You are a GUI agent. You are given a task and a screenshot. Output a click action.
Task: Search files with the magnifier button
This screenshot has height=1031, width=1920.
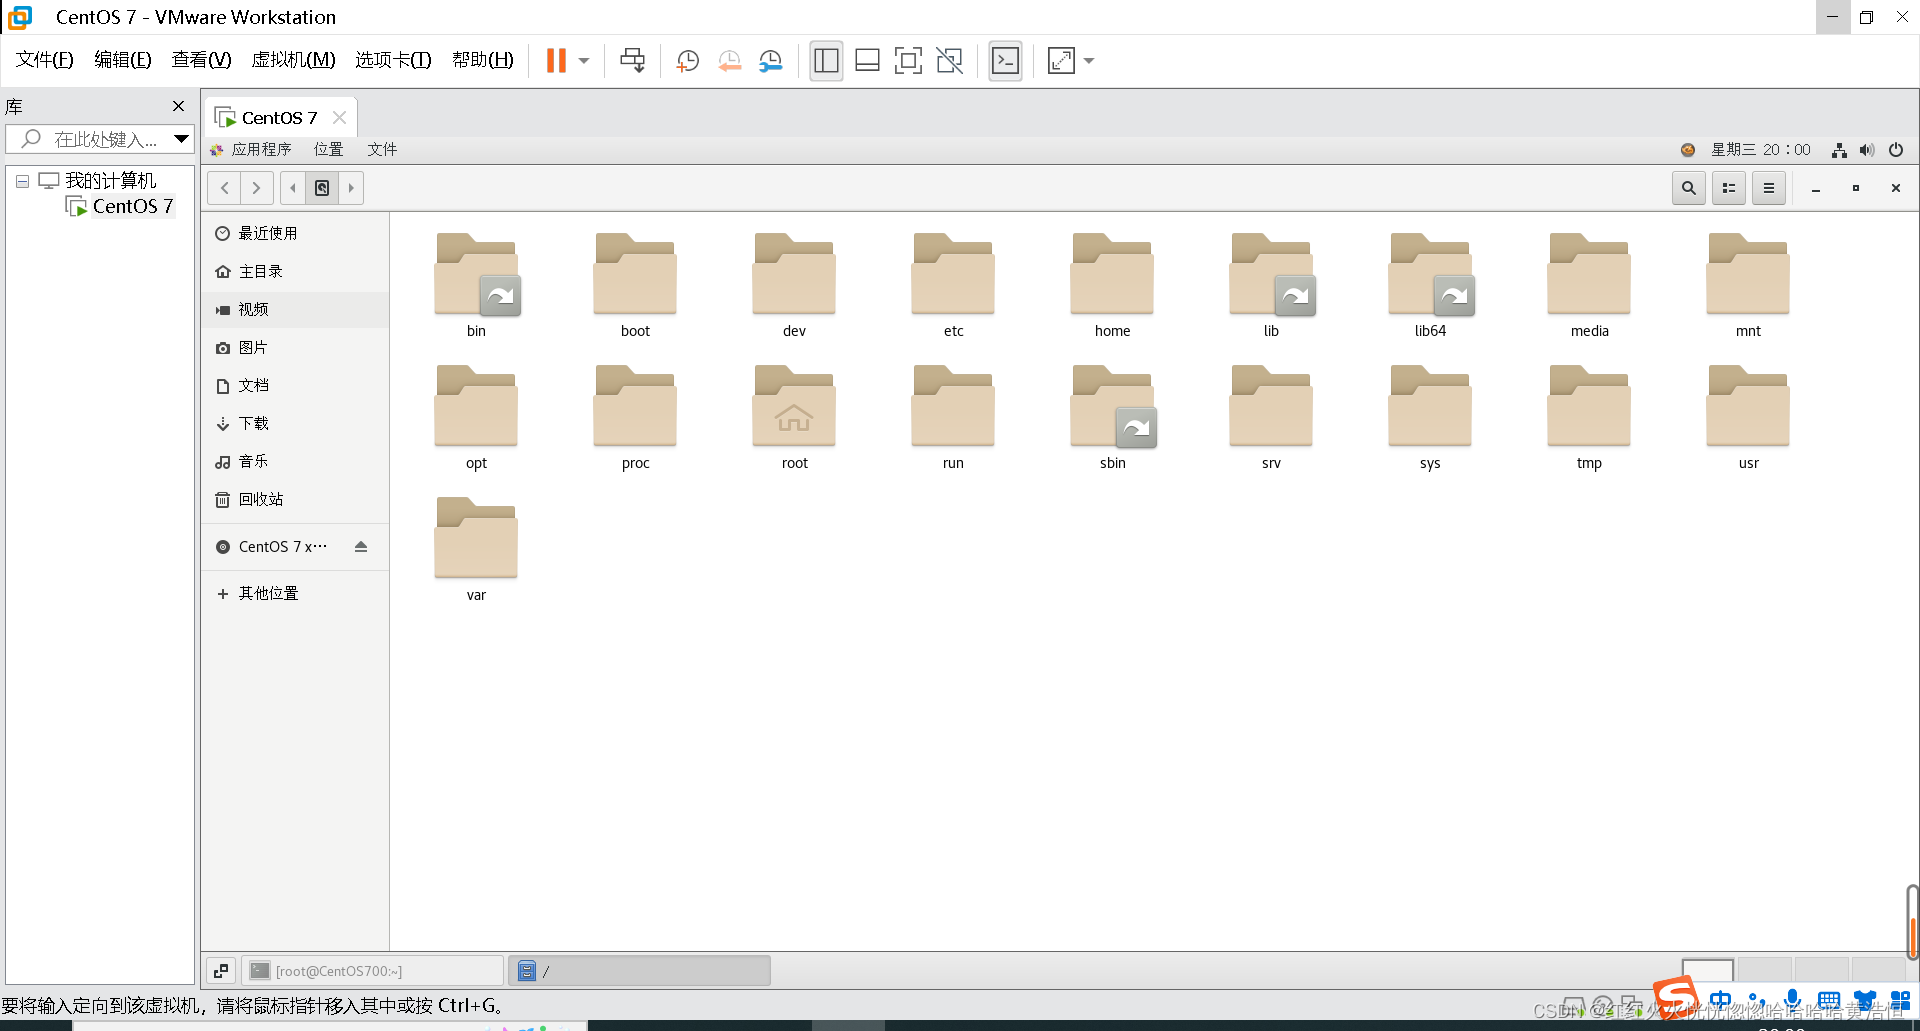coord(1689,188)
